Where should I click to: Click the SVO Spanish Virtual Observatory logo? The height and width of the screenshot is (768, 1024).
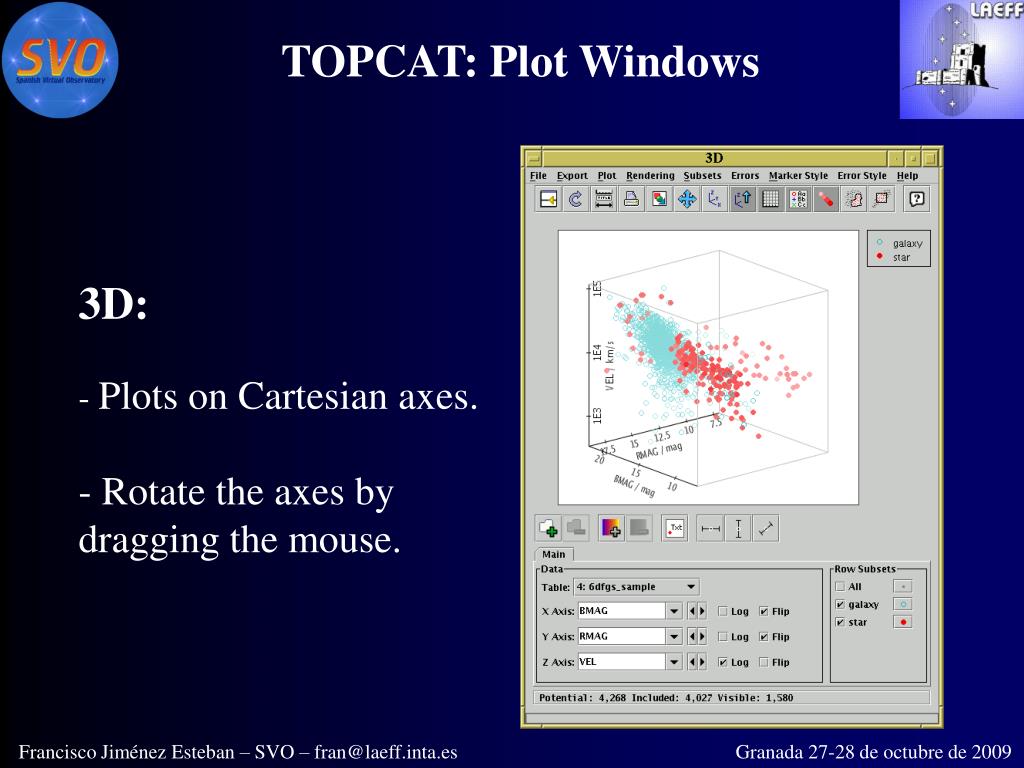click(60, 60)
